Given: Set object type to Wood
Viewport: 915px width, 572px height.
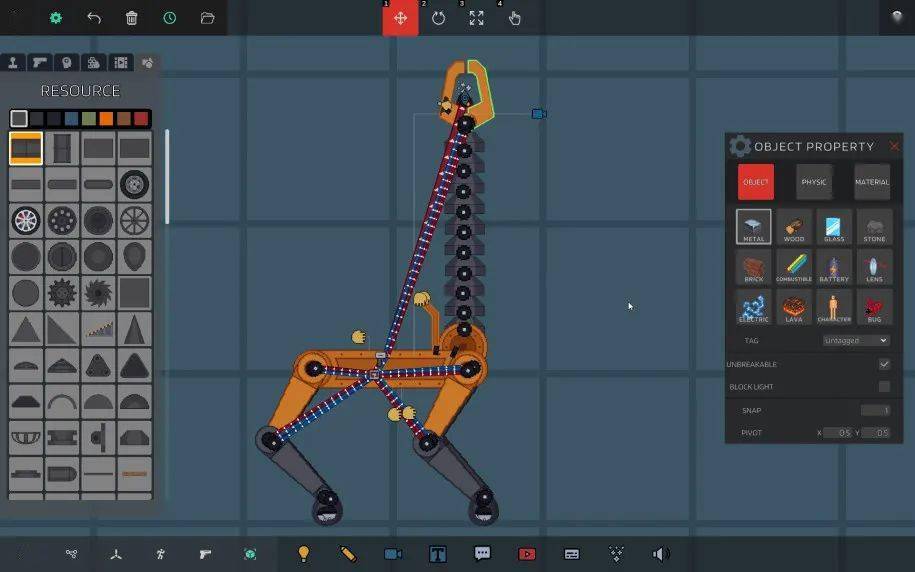Looking at the screenshot, I should click(794, 226).
